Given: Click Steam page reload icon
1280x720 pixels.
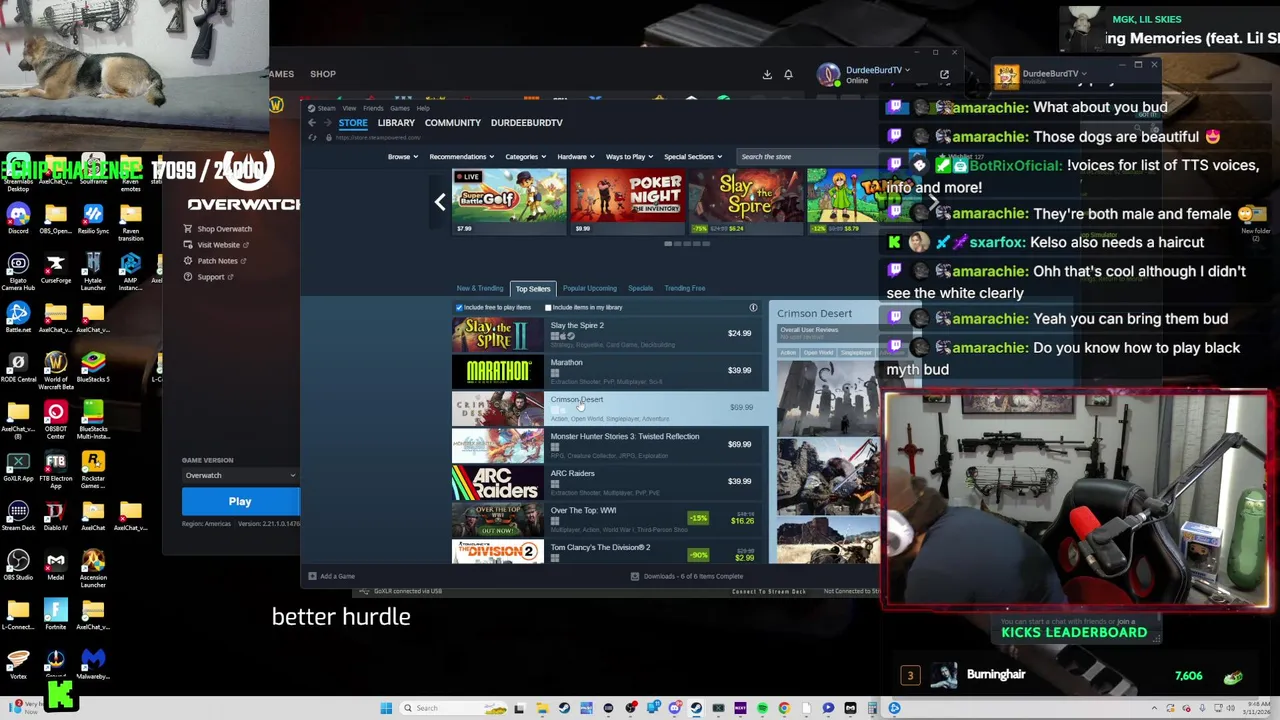Looking at the screenshot, I should point(312,137).
